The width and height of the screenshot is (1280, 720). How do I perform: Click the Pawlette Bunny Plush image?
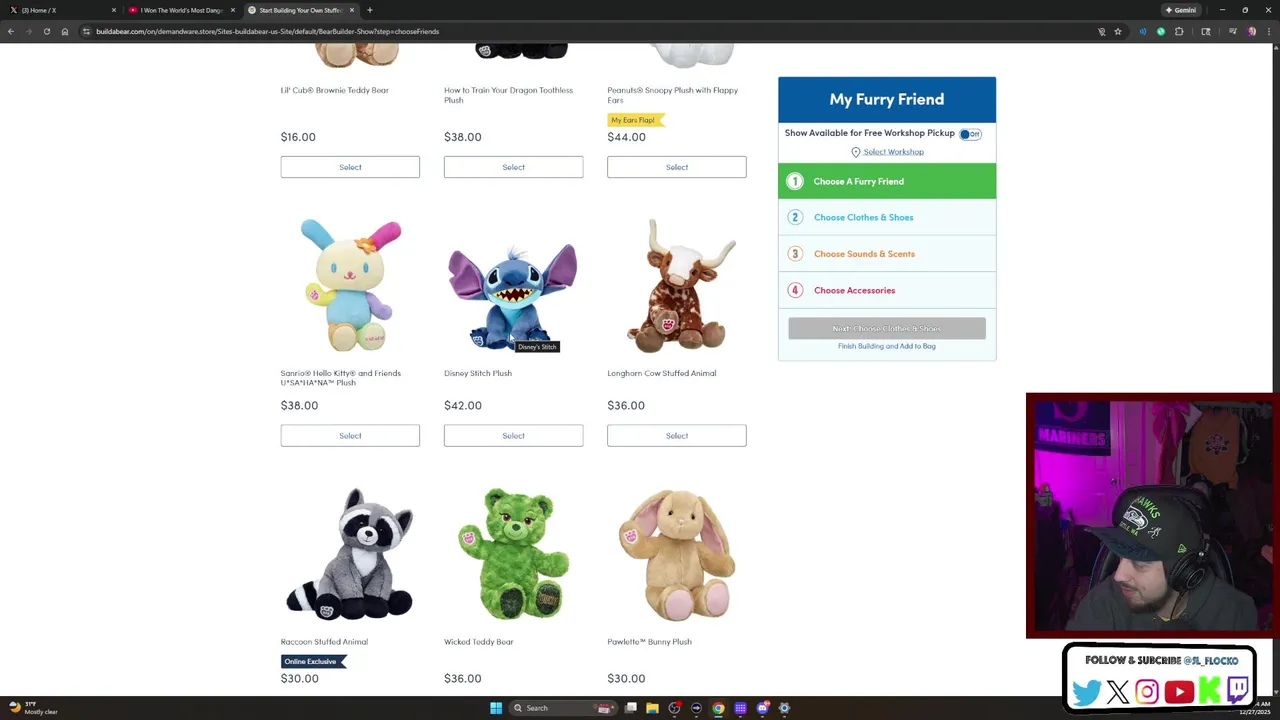[x=677, y=555]
